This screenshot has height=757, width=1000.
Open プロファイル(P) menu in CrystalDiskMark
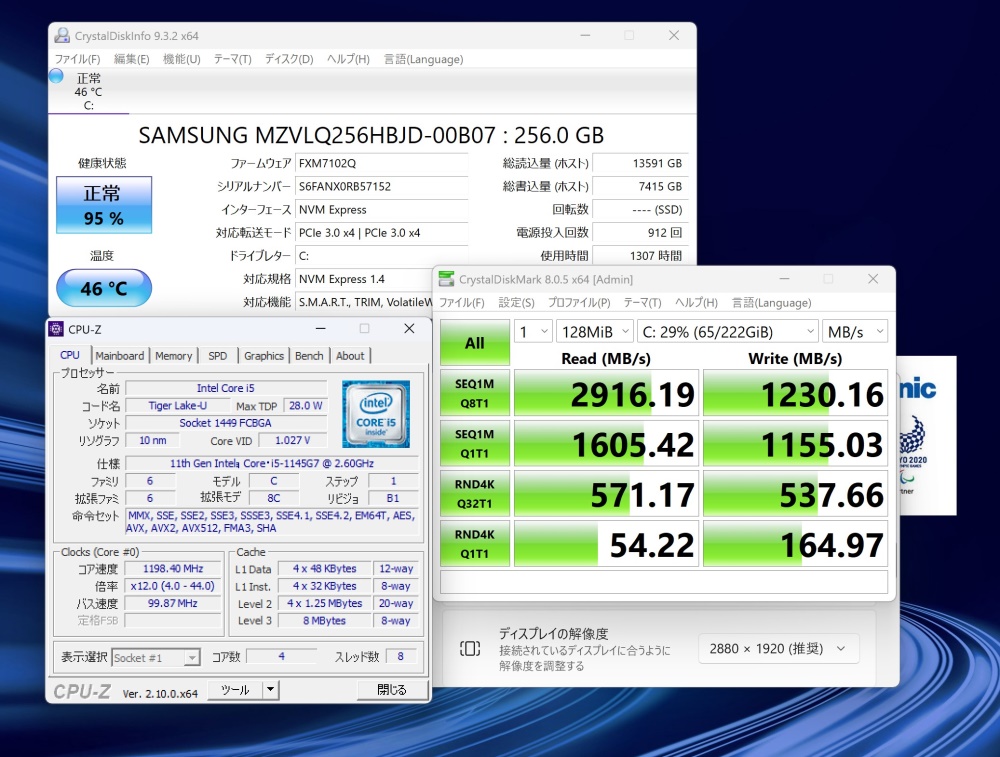point(579,303)
